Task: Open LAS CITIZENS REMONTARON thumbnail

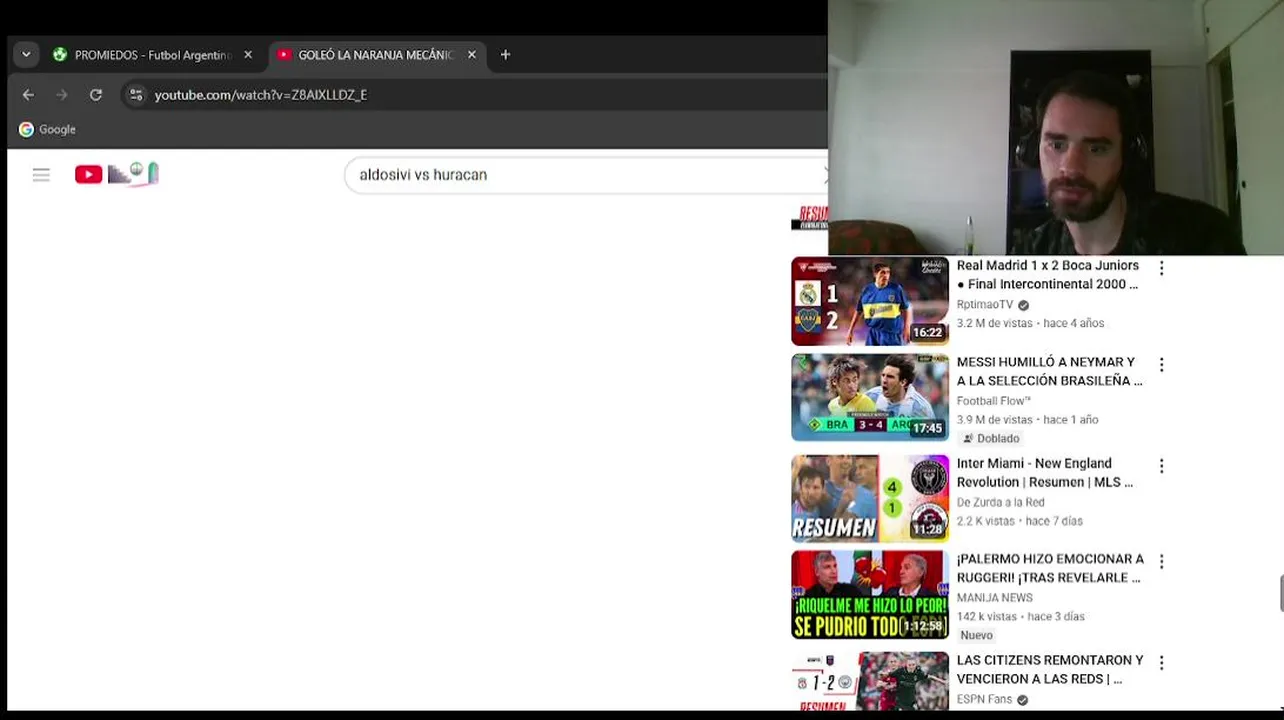Action: [870, 681]
